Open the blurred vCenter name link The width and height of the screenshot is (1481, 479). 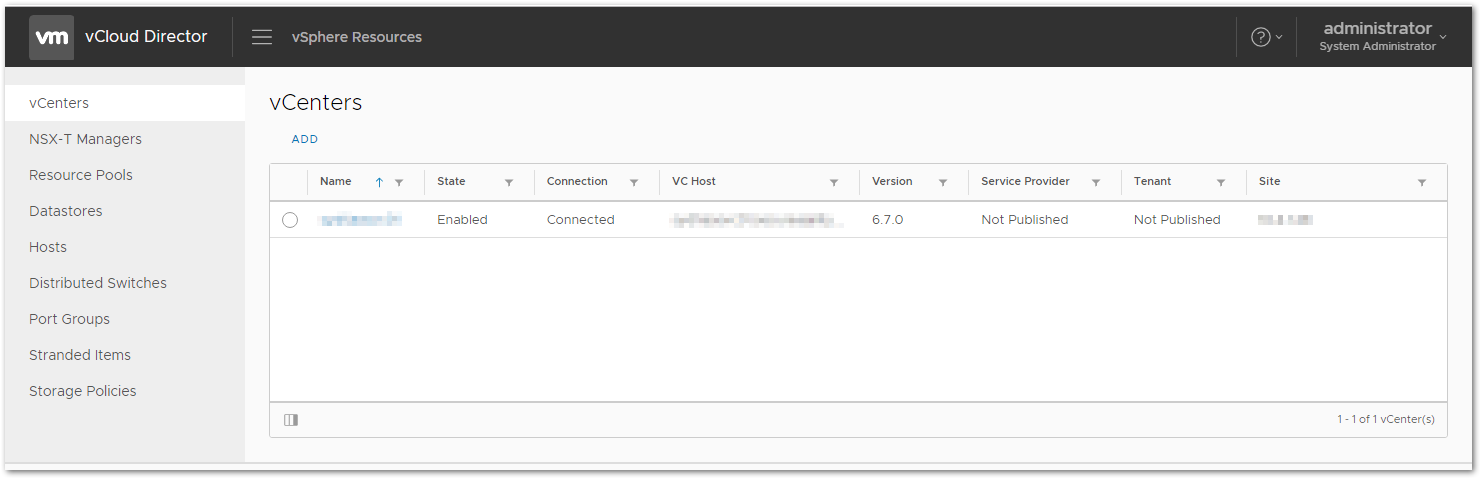pyautogui.click(x=360, y=220)
